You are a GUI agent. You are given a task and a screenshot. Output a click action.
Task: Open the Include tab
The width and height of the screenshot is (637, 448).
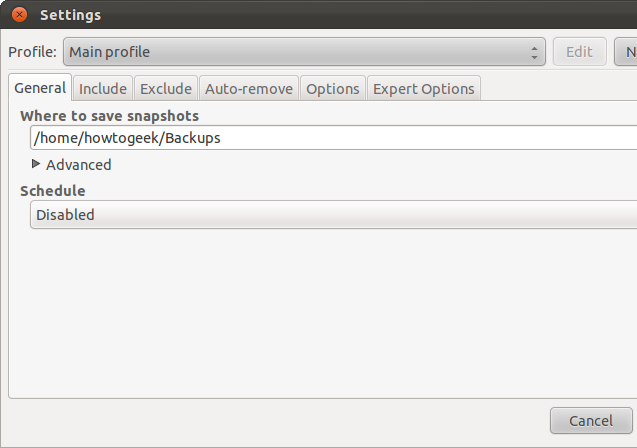pyautogui.click(x=103, y=89)
